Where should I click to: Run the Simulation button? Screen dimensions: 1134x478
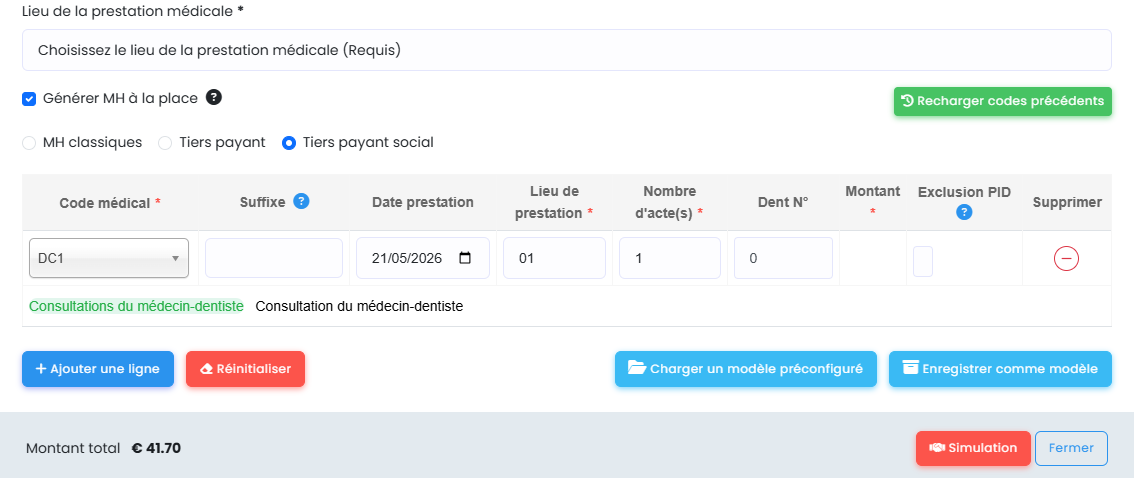(x=973, y=448)
